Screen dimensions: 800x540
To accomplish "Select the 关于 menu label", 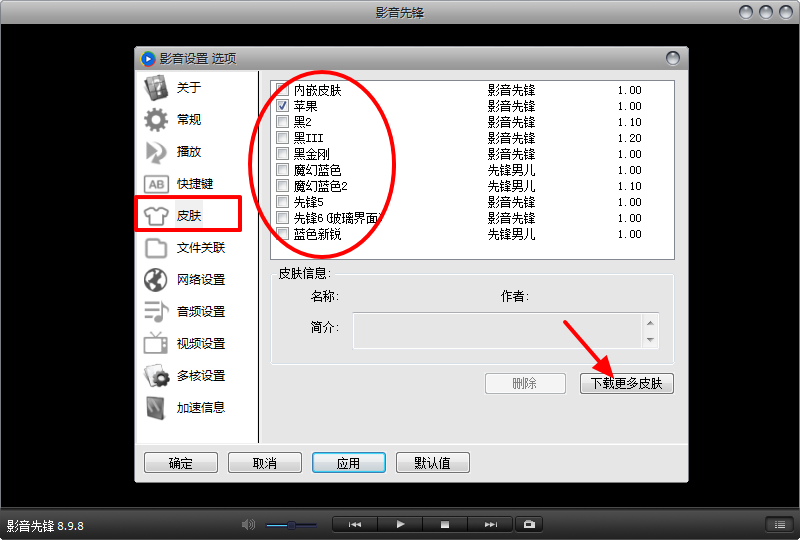I will (x=189, y=88).
